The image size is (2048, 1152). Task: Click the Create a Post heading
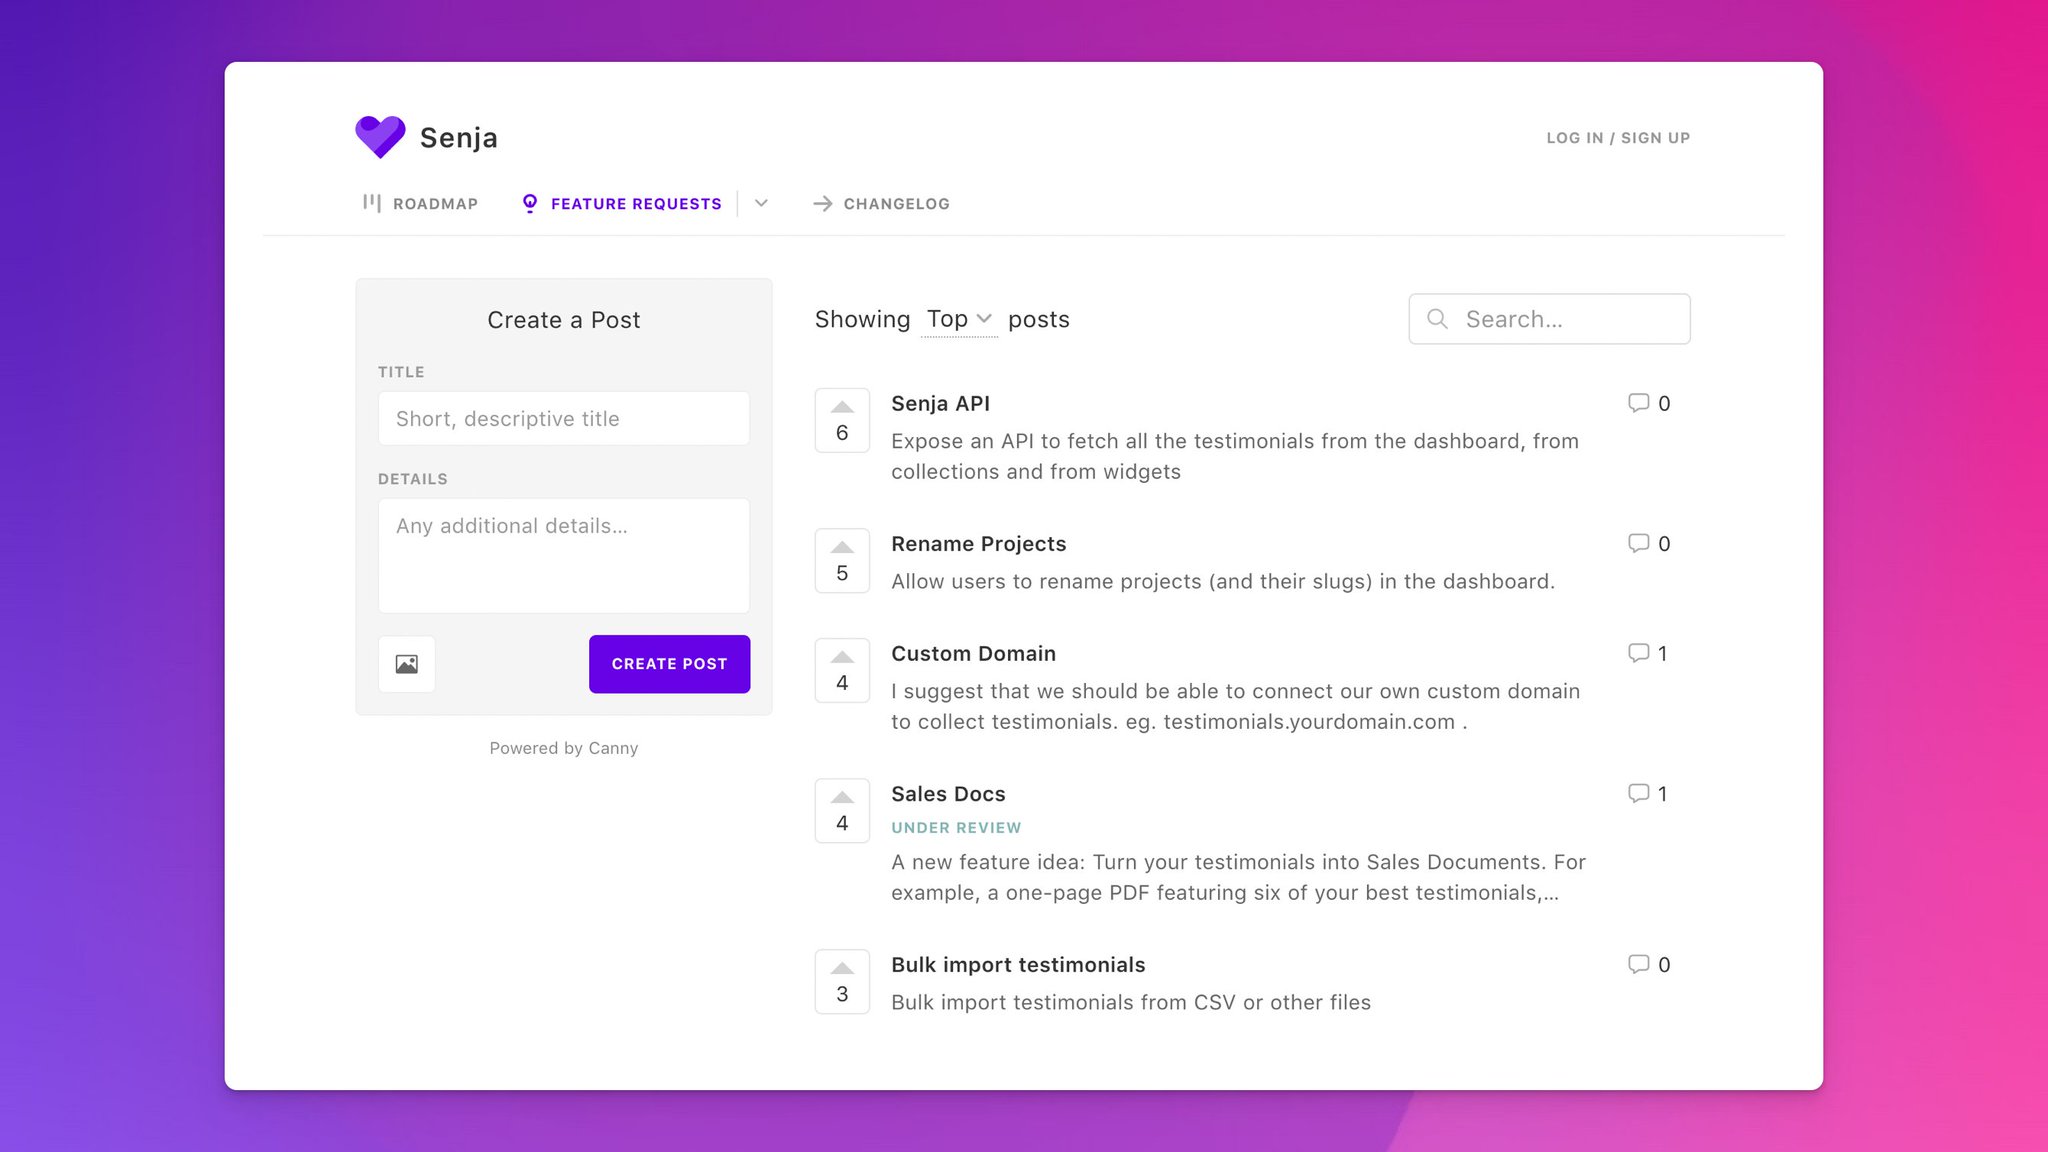click(564, 320)
